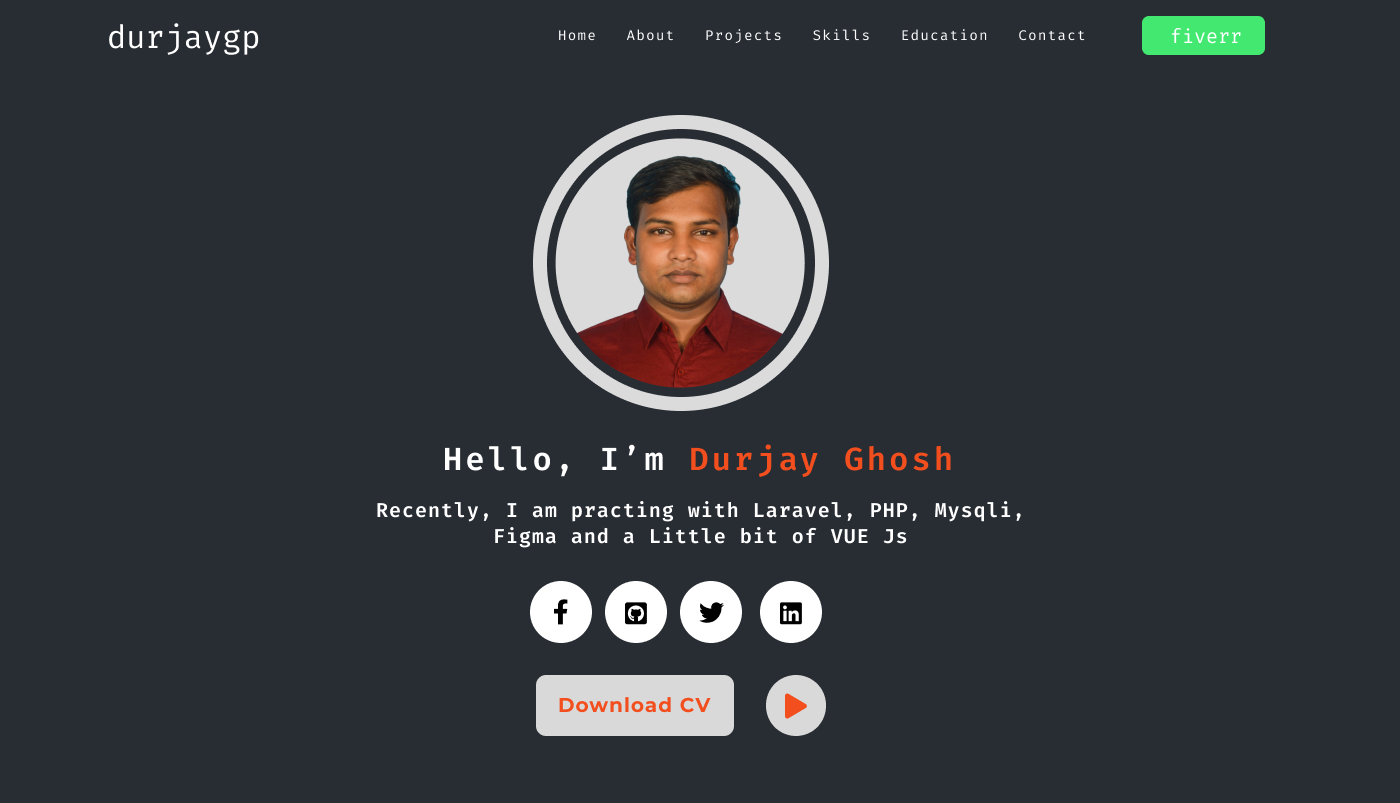Open the GitHub profile icon
The image size is (1400, 803).
coord(636,612)
